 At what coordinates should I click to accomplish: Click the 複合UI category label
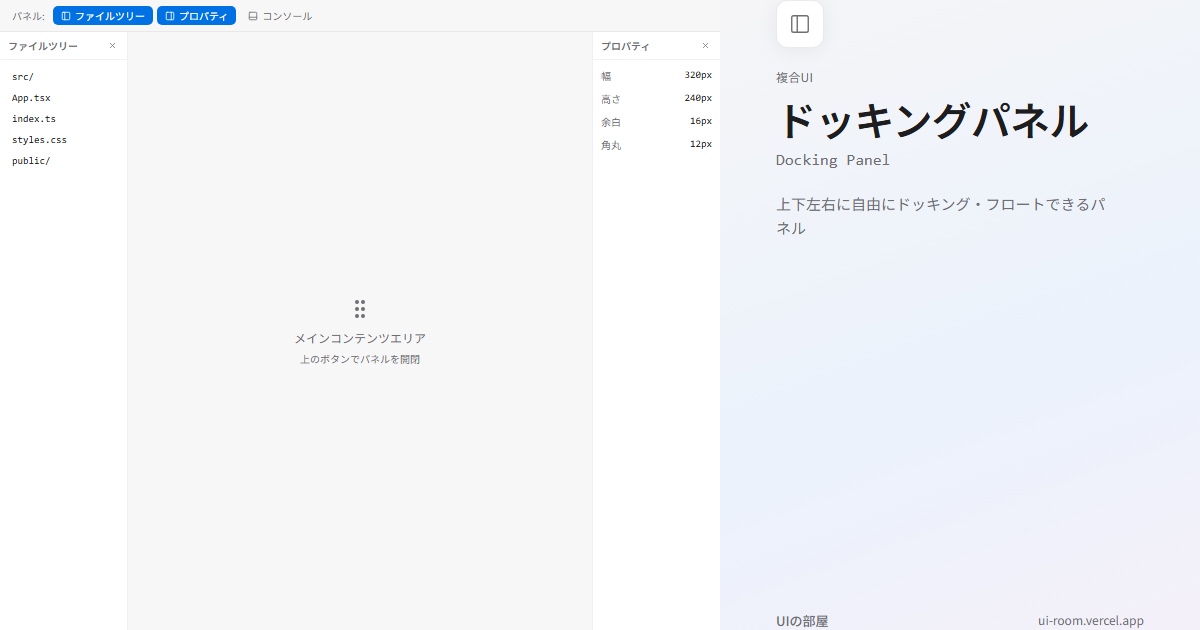[794, 78]
